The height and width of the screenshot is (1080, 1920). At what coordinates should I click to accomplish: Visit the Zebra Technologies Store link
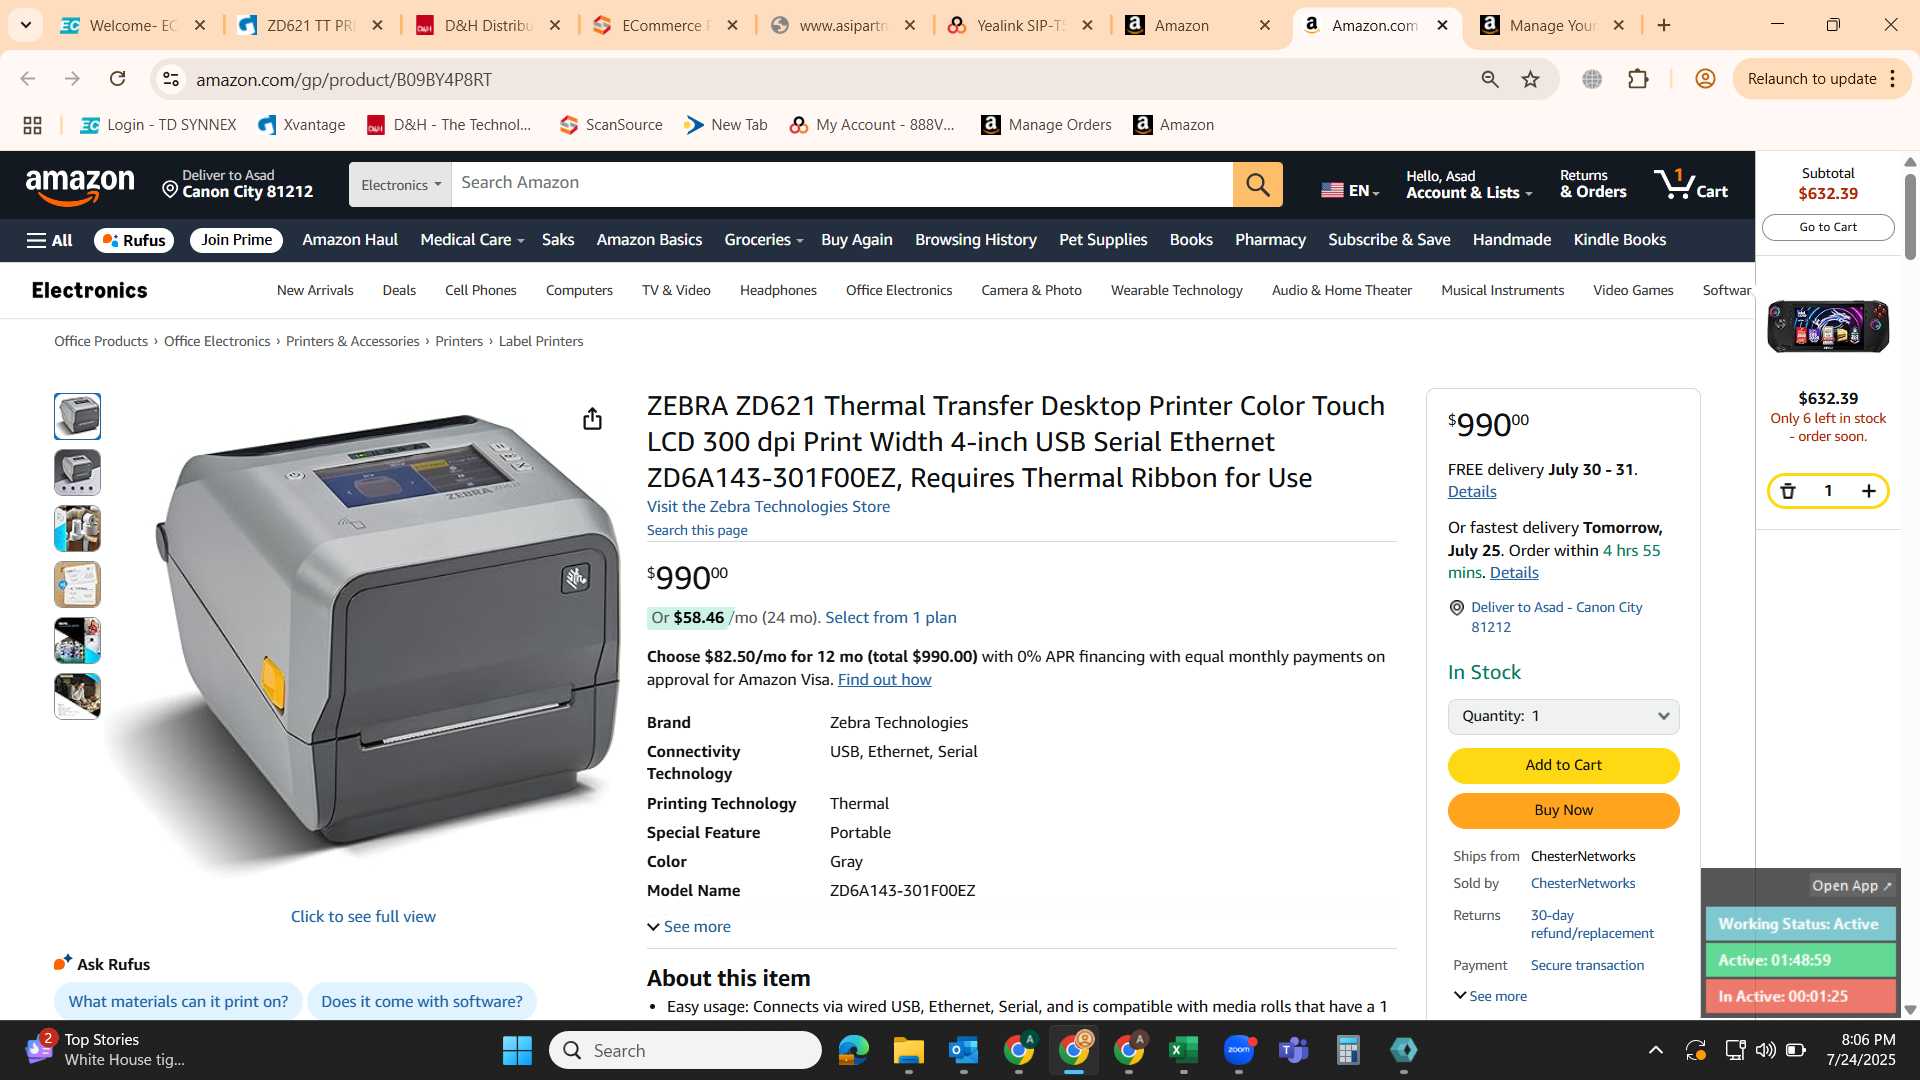point(768,507)
